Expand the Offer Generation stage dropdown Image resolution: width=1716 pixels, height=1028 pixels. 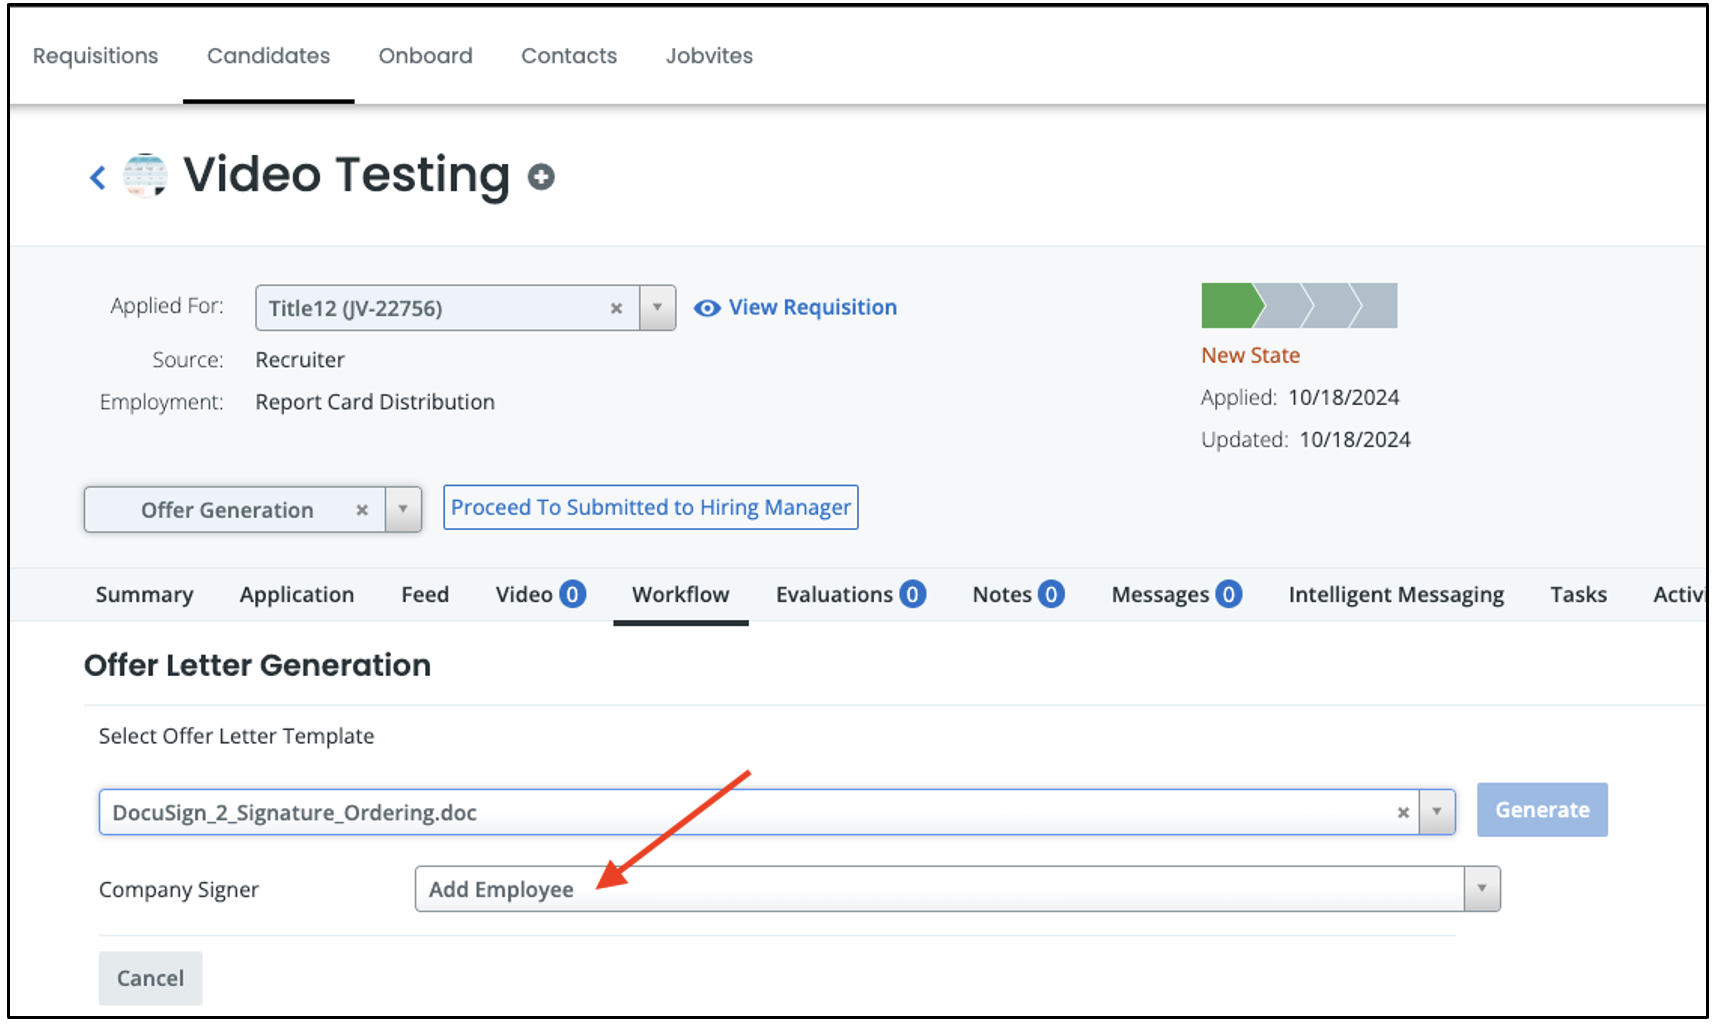[403, 510]
